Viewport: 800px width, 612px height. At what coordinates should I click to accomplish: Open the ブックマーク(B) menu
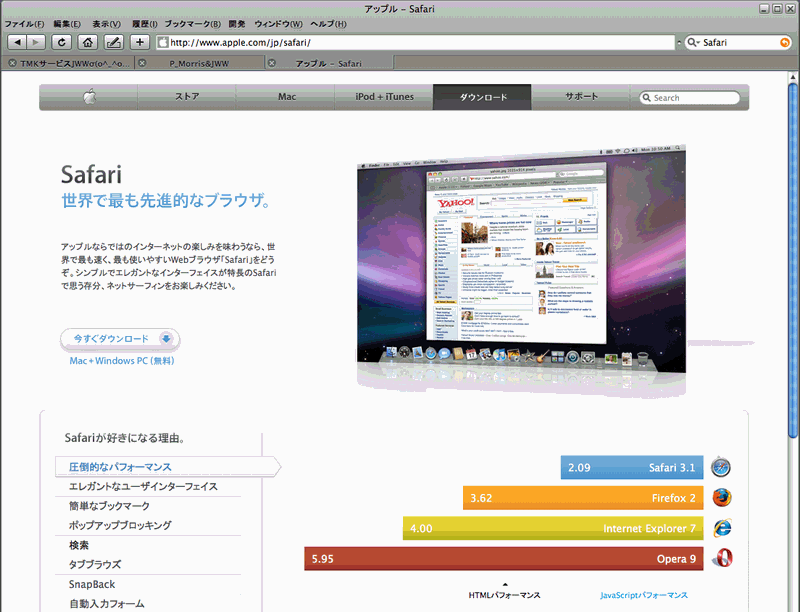click(x=192, y=24)
